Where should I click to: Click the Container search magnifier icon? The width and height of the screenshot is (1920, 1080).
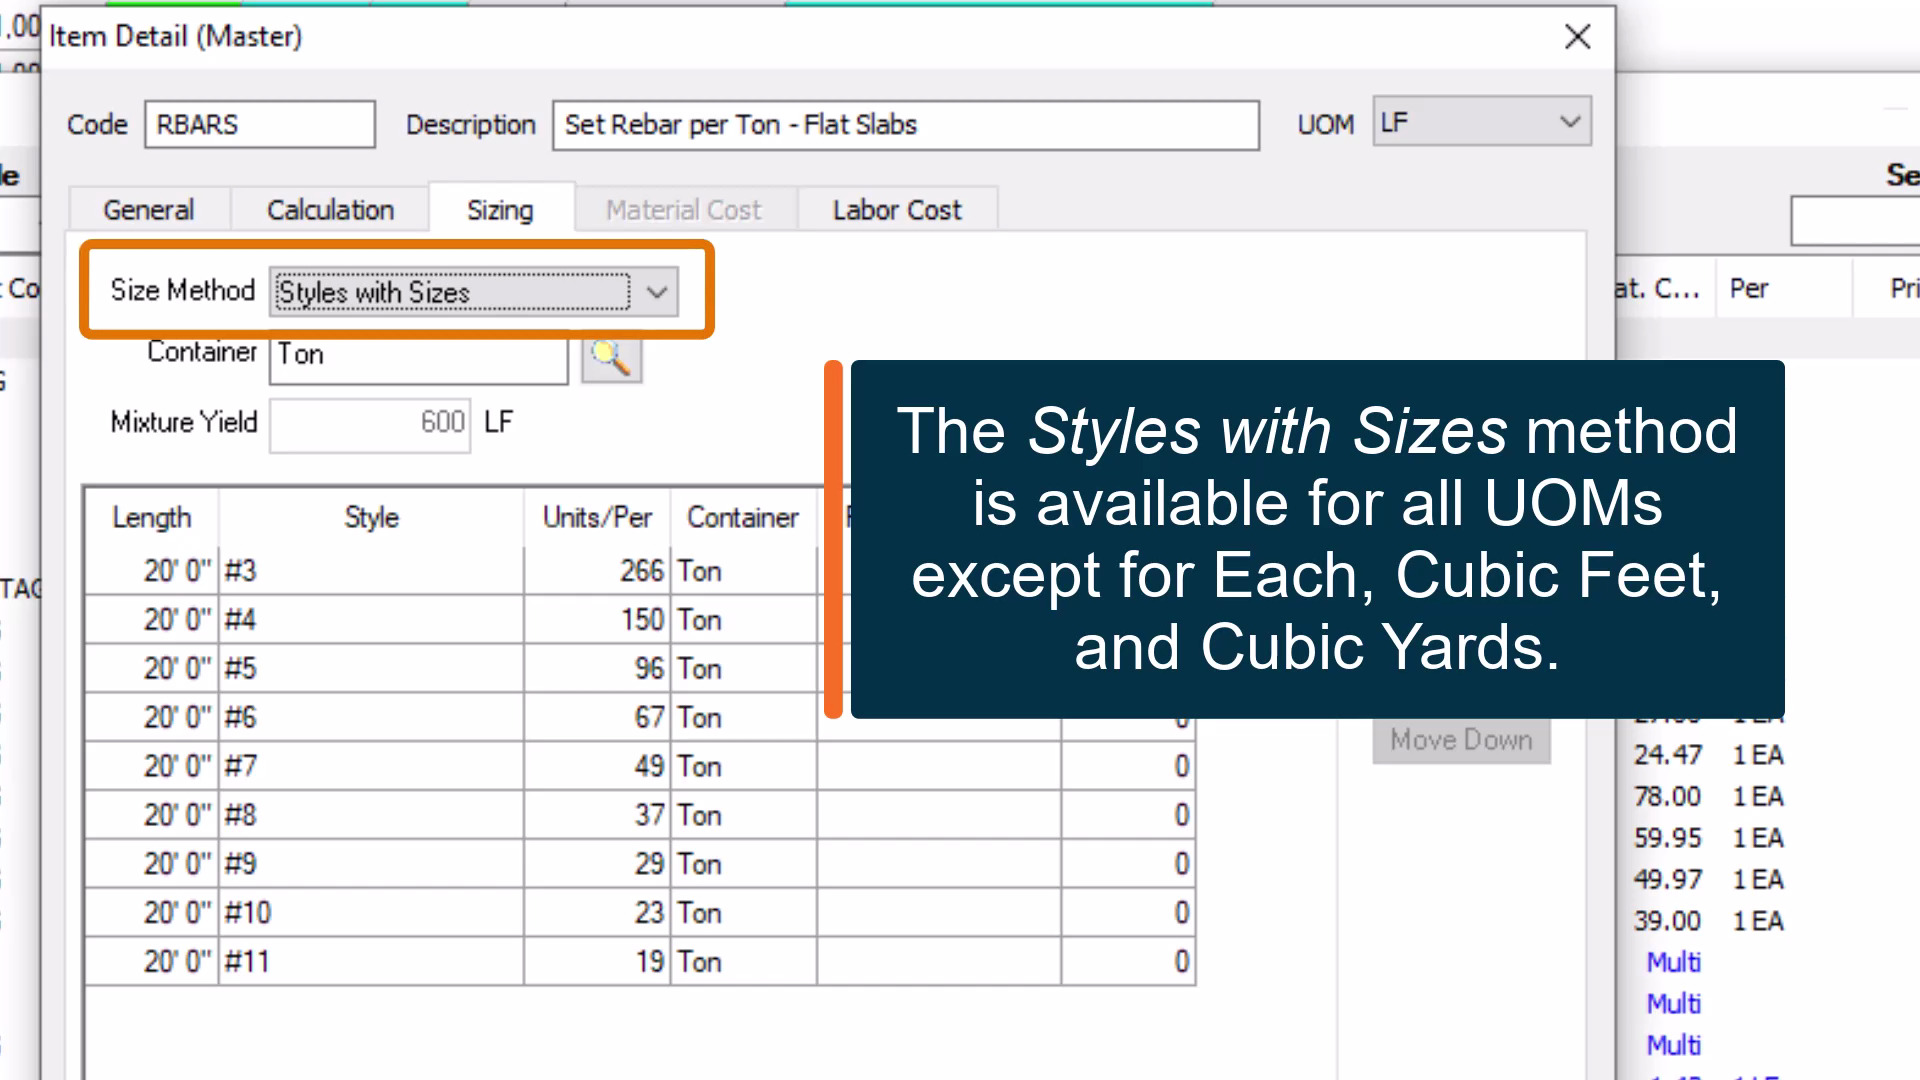pyautogui.click(x=610, y=358)
